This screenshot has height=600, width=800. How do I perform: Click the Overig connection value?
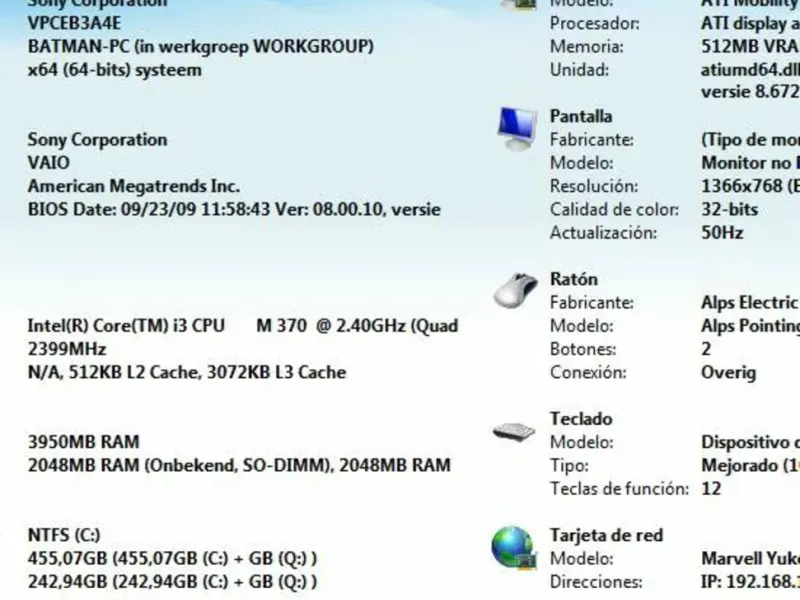coord(729,373)
